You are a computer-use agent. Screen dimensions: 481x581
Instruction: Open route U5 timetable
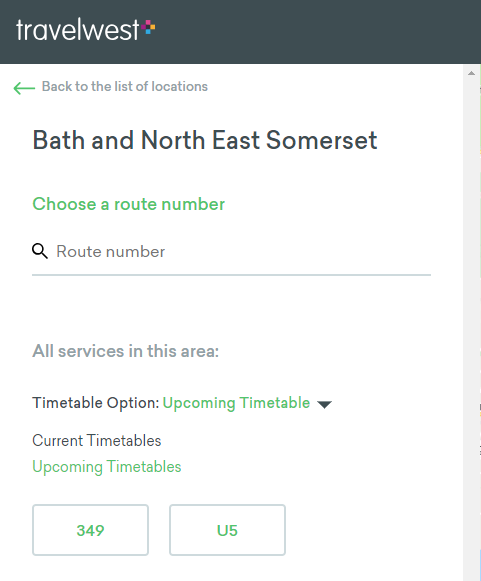click(228, 530)
